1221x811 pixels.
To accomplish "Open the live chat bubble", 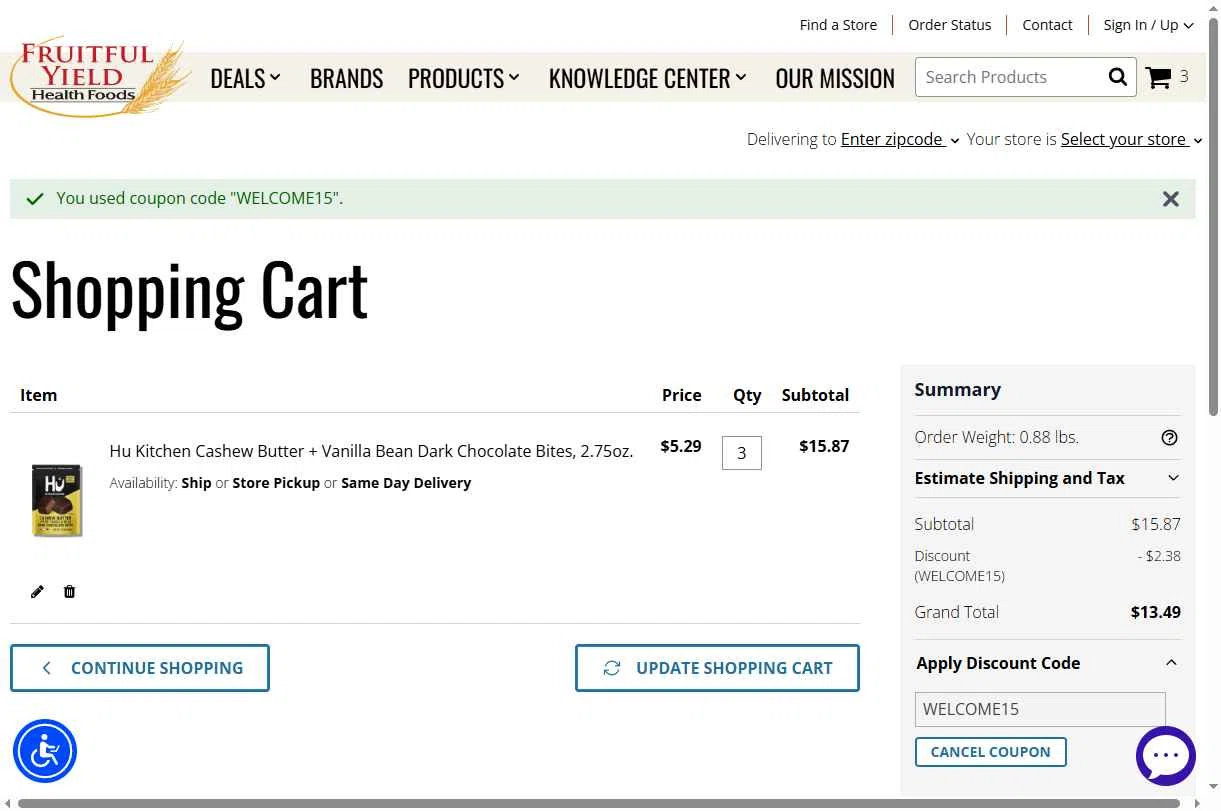I will coord(1166,756).
